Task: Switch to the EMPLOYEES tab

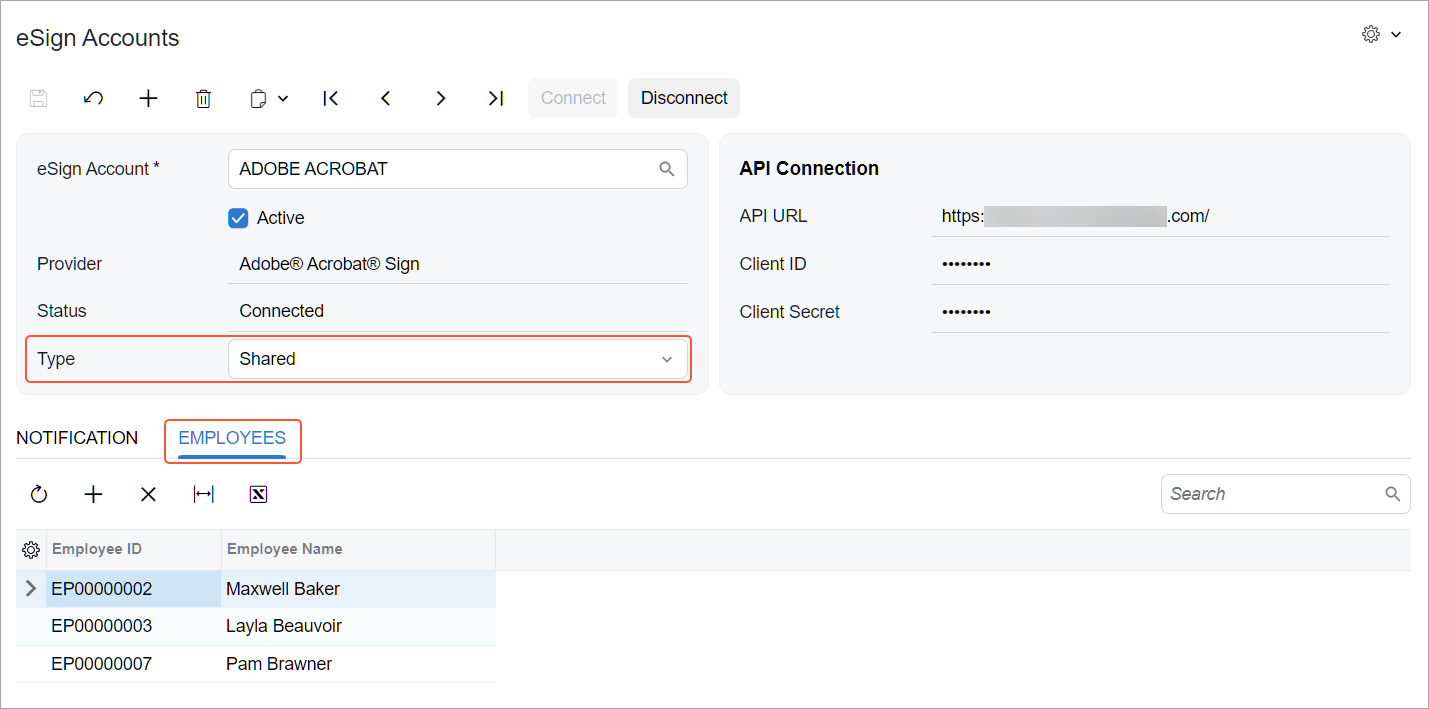Action: tap(232, 438)
